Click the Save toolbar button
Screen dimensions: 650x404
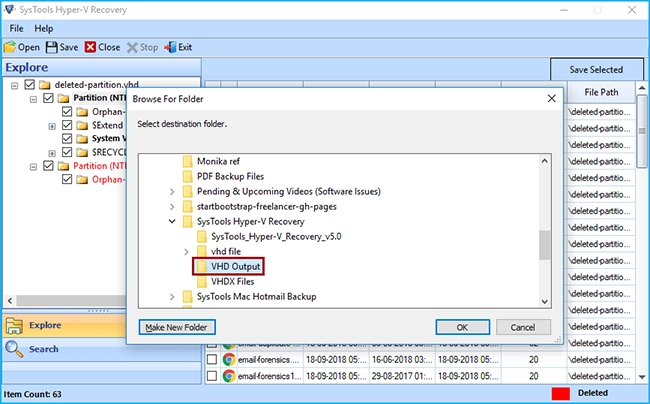[62, 47]
